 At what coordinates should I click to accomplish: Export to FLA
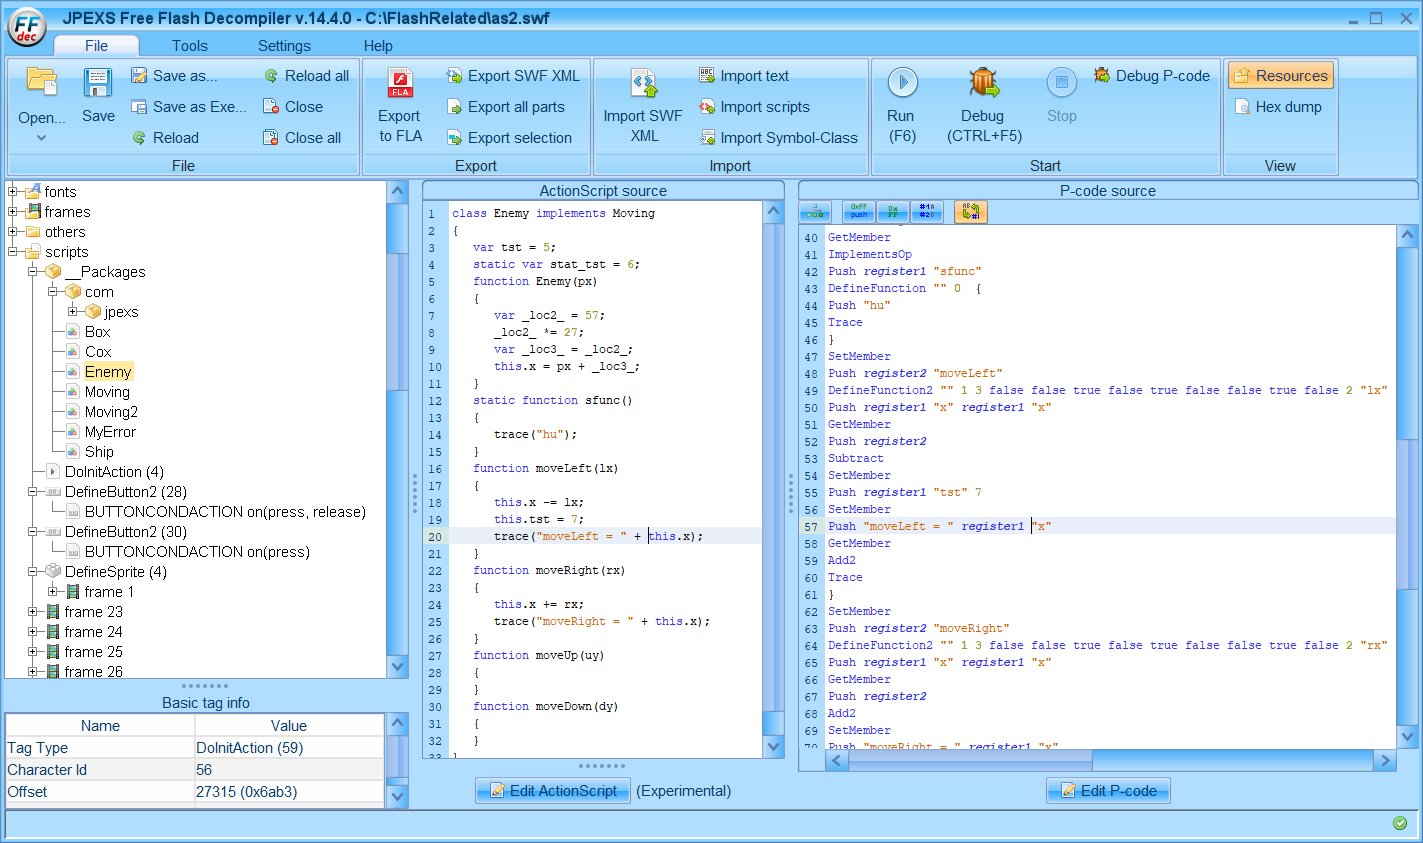pos(400,105)
